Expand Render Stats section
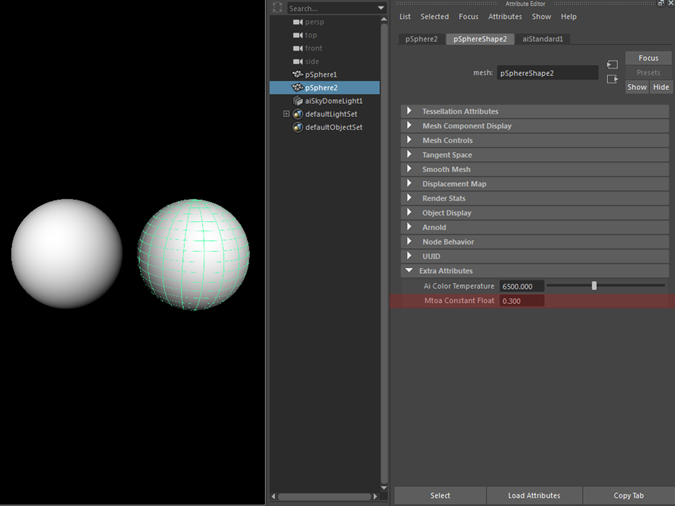The height and width of the screenshot is (506, 675). click(x=535, y=198)
